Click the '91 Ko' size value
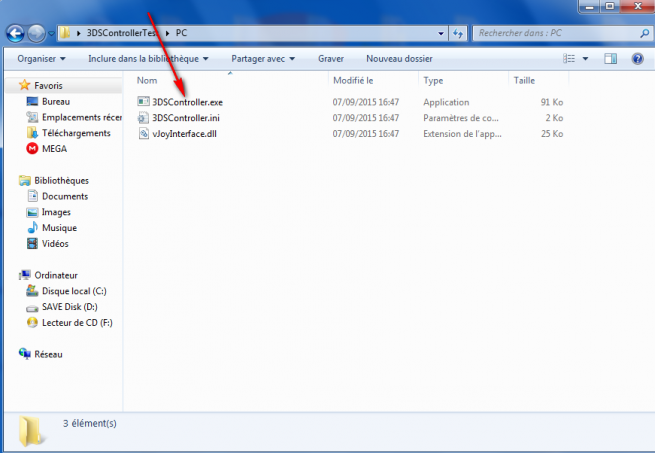 [x=552, y=102]
